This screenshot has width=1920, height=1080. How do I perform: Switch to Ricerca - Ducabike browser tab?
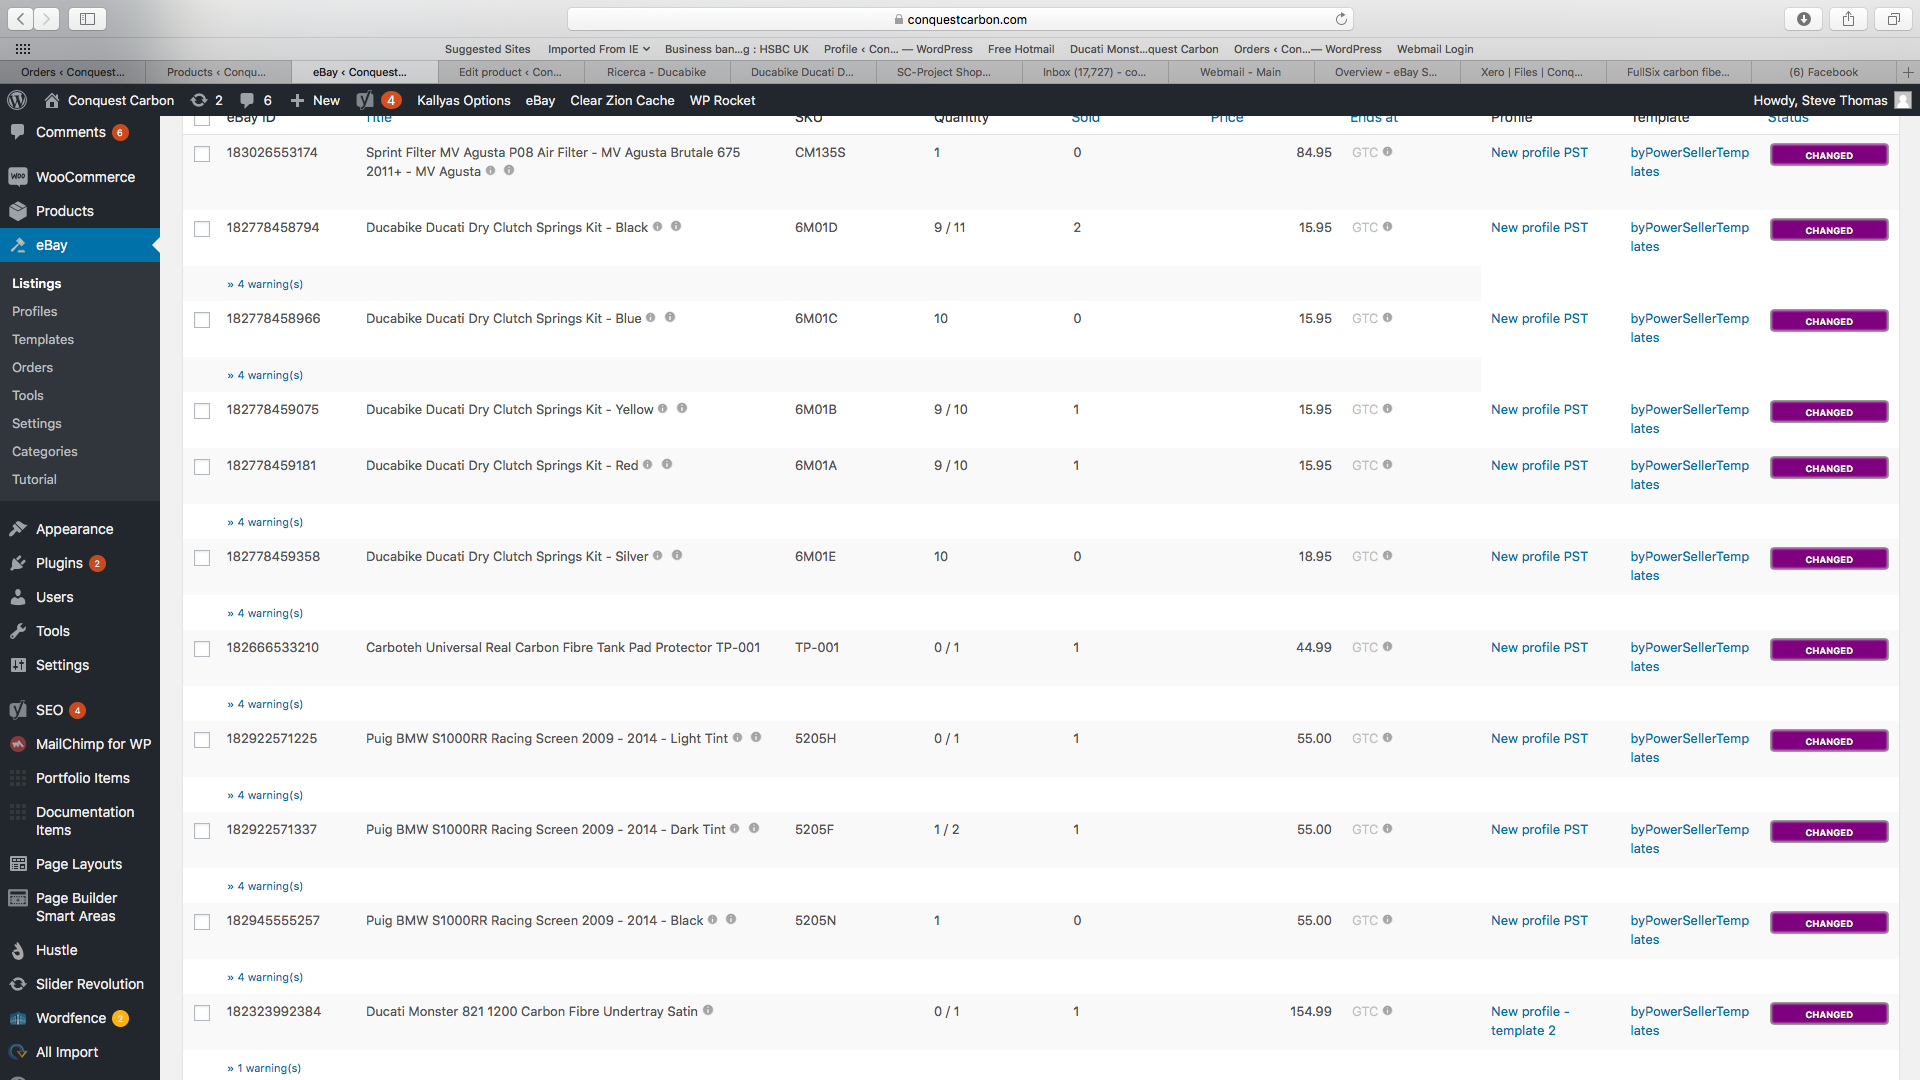click(x=656, y=72)
